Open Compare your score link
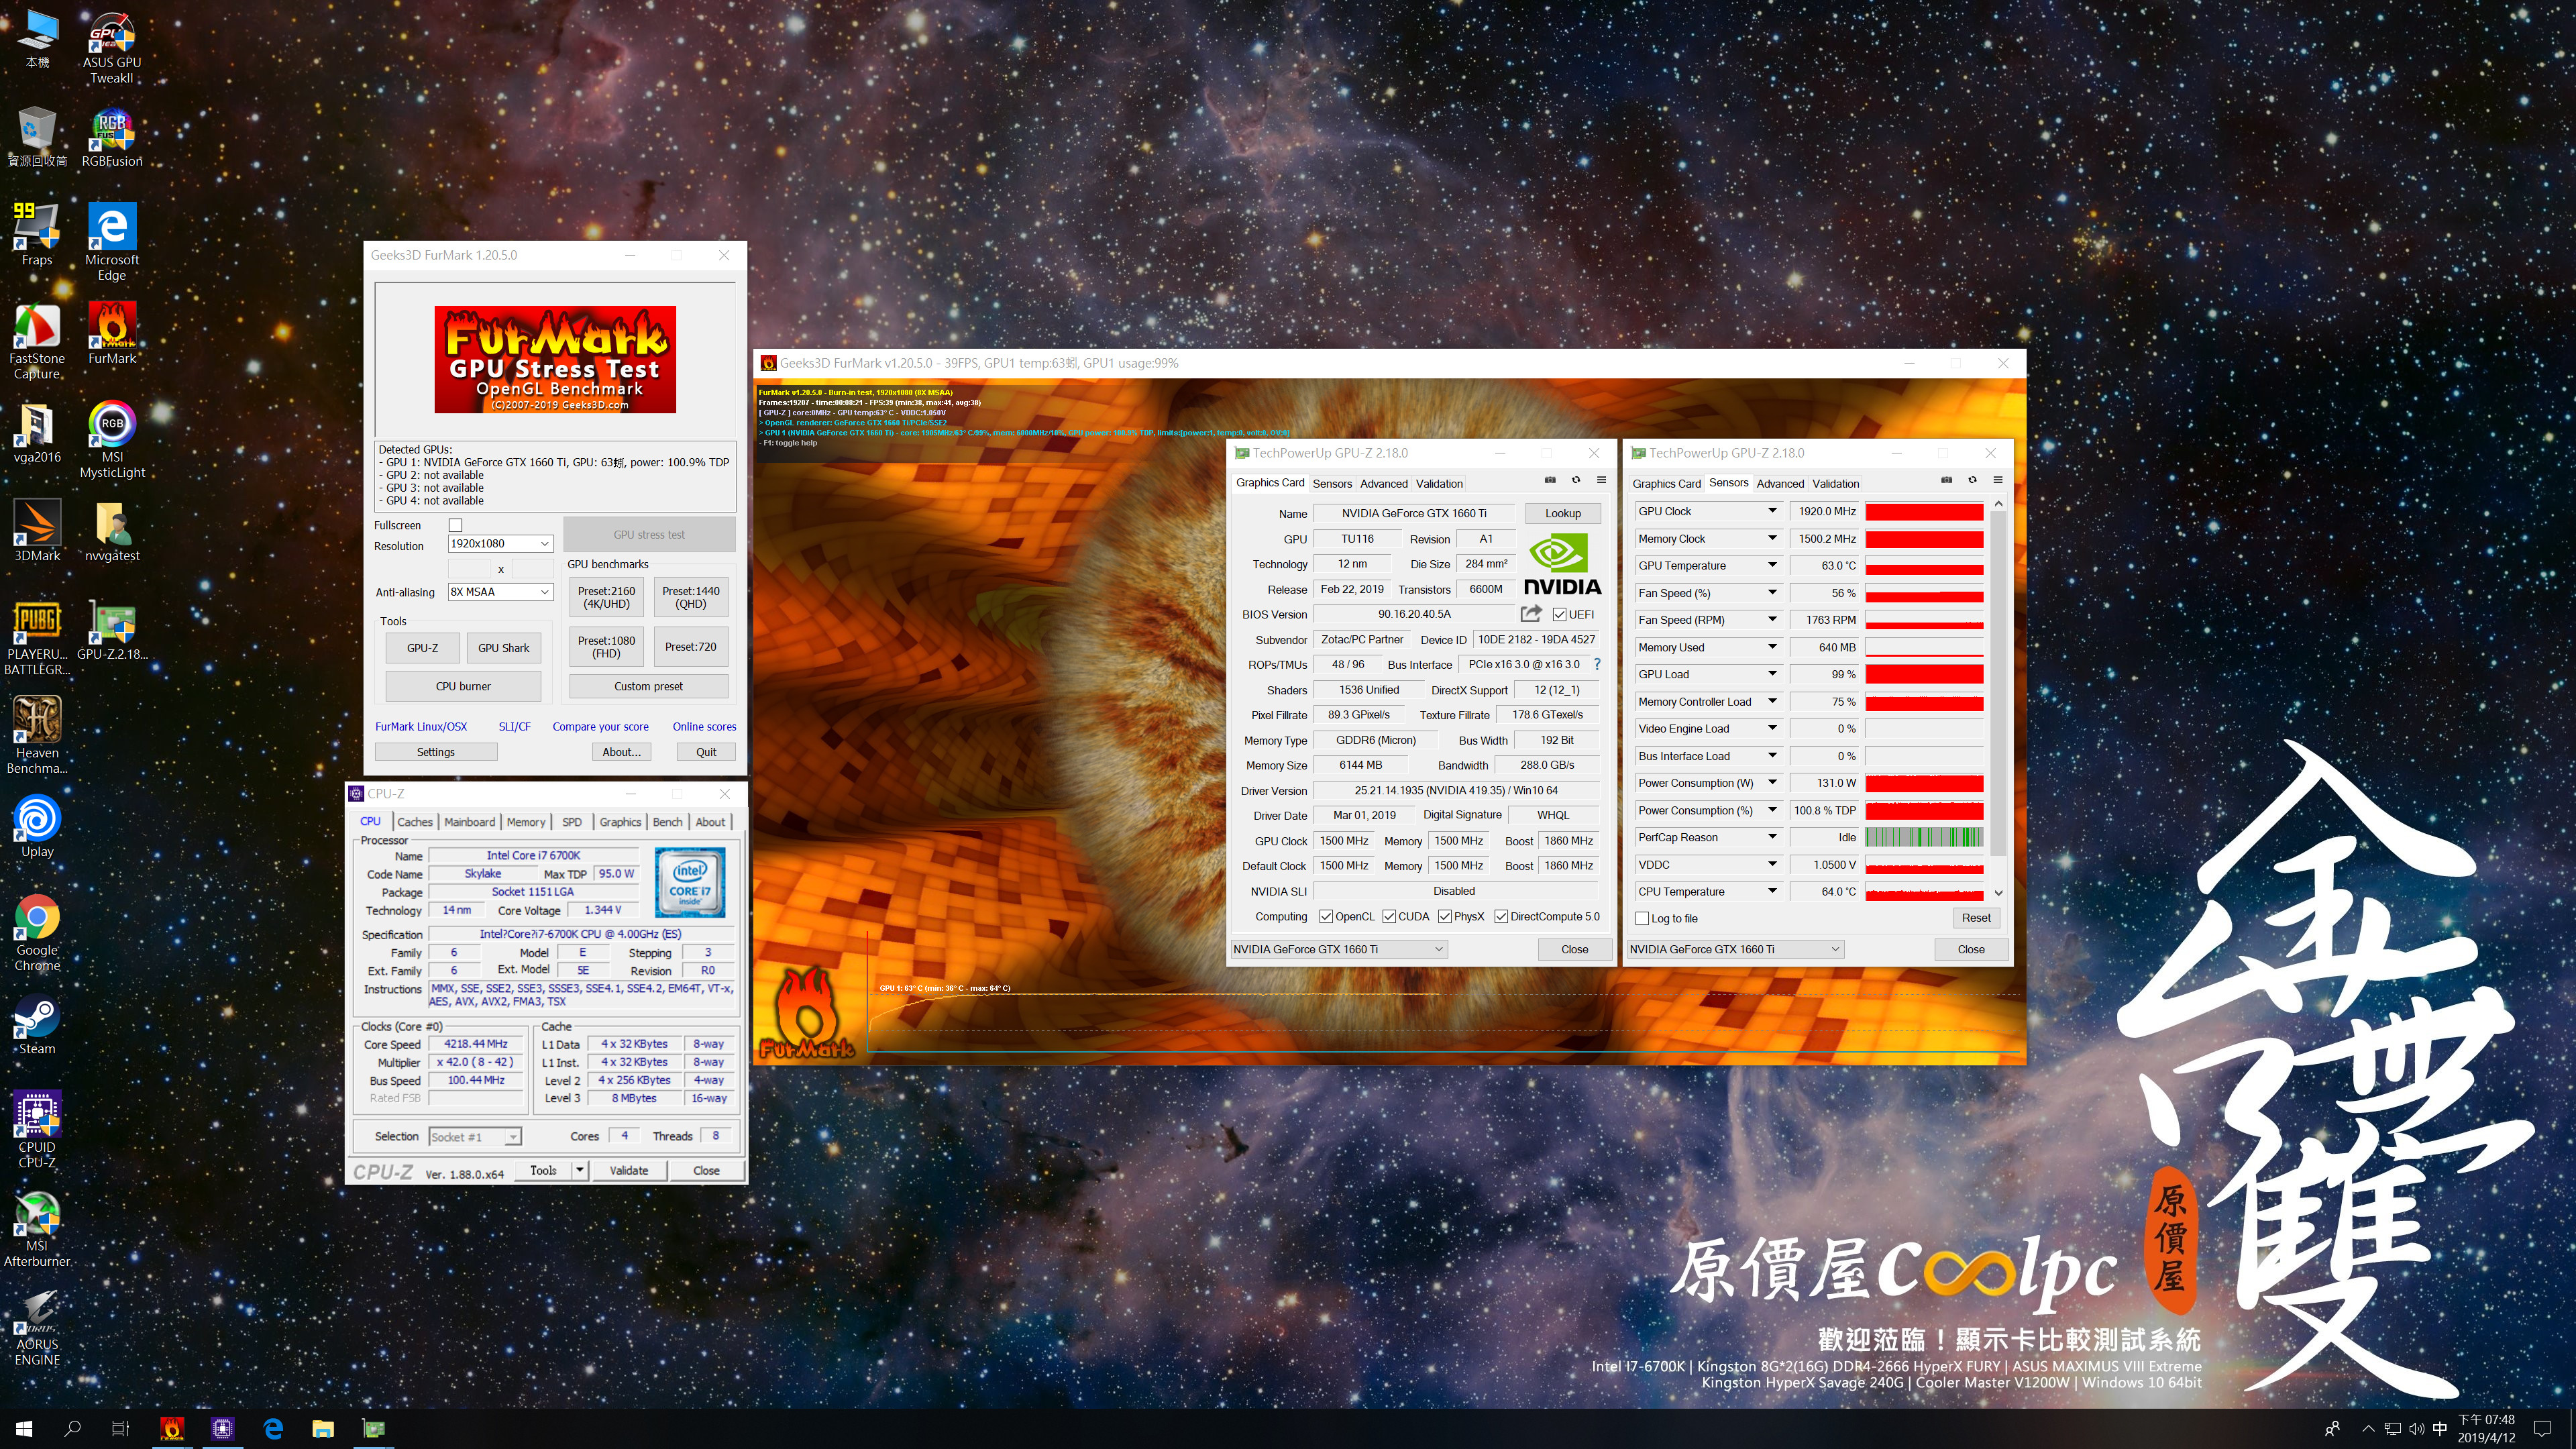Viewport: 2576px width, 1449px height. (x=600, y=727)
